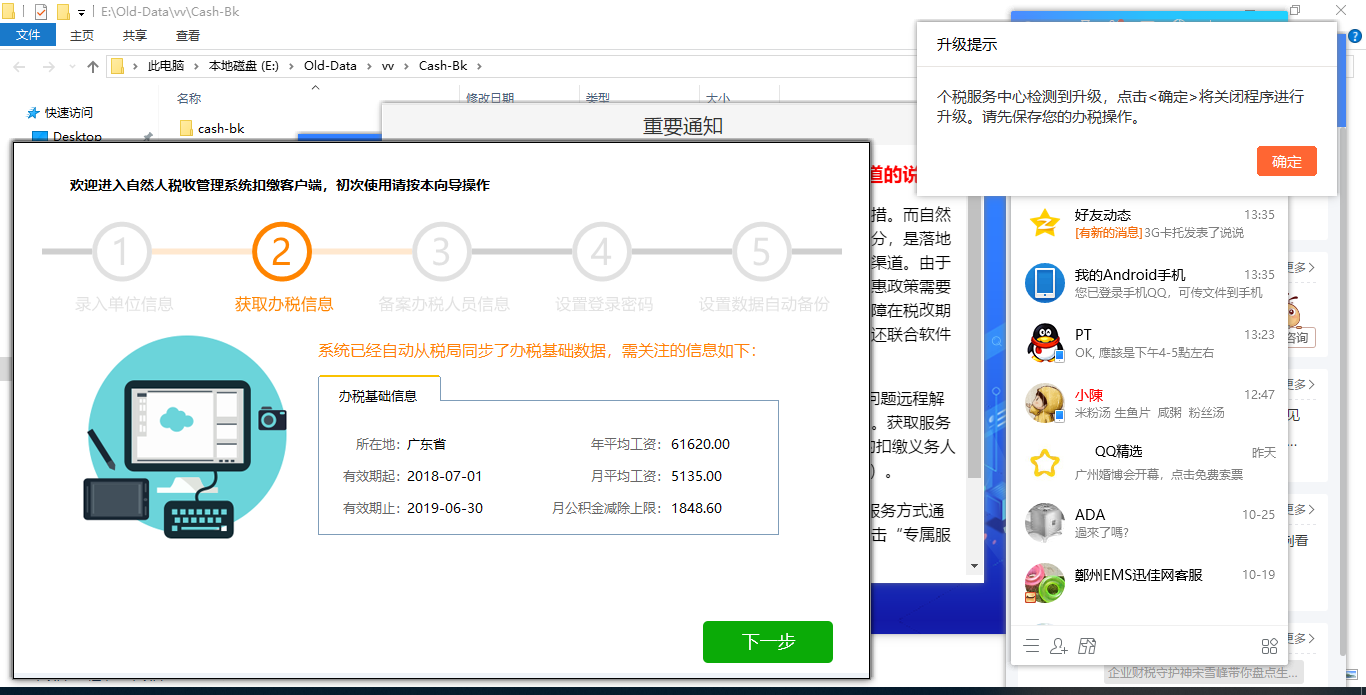1366x695 pixels.
Task: Open the QQ four-square apps grid icon
Action: (x=1270, y=646)
